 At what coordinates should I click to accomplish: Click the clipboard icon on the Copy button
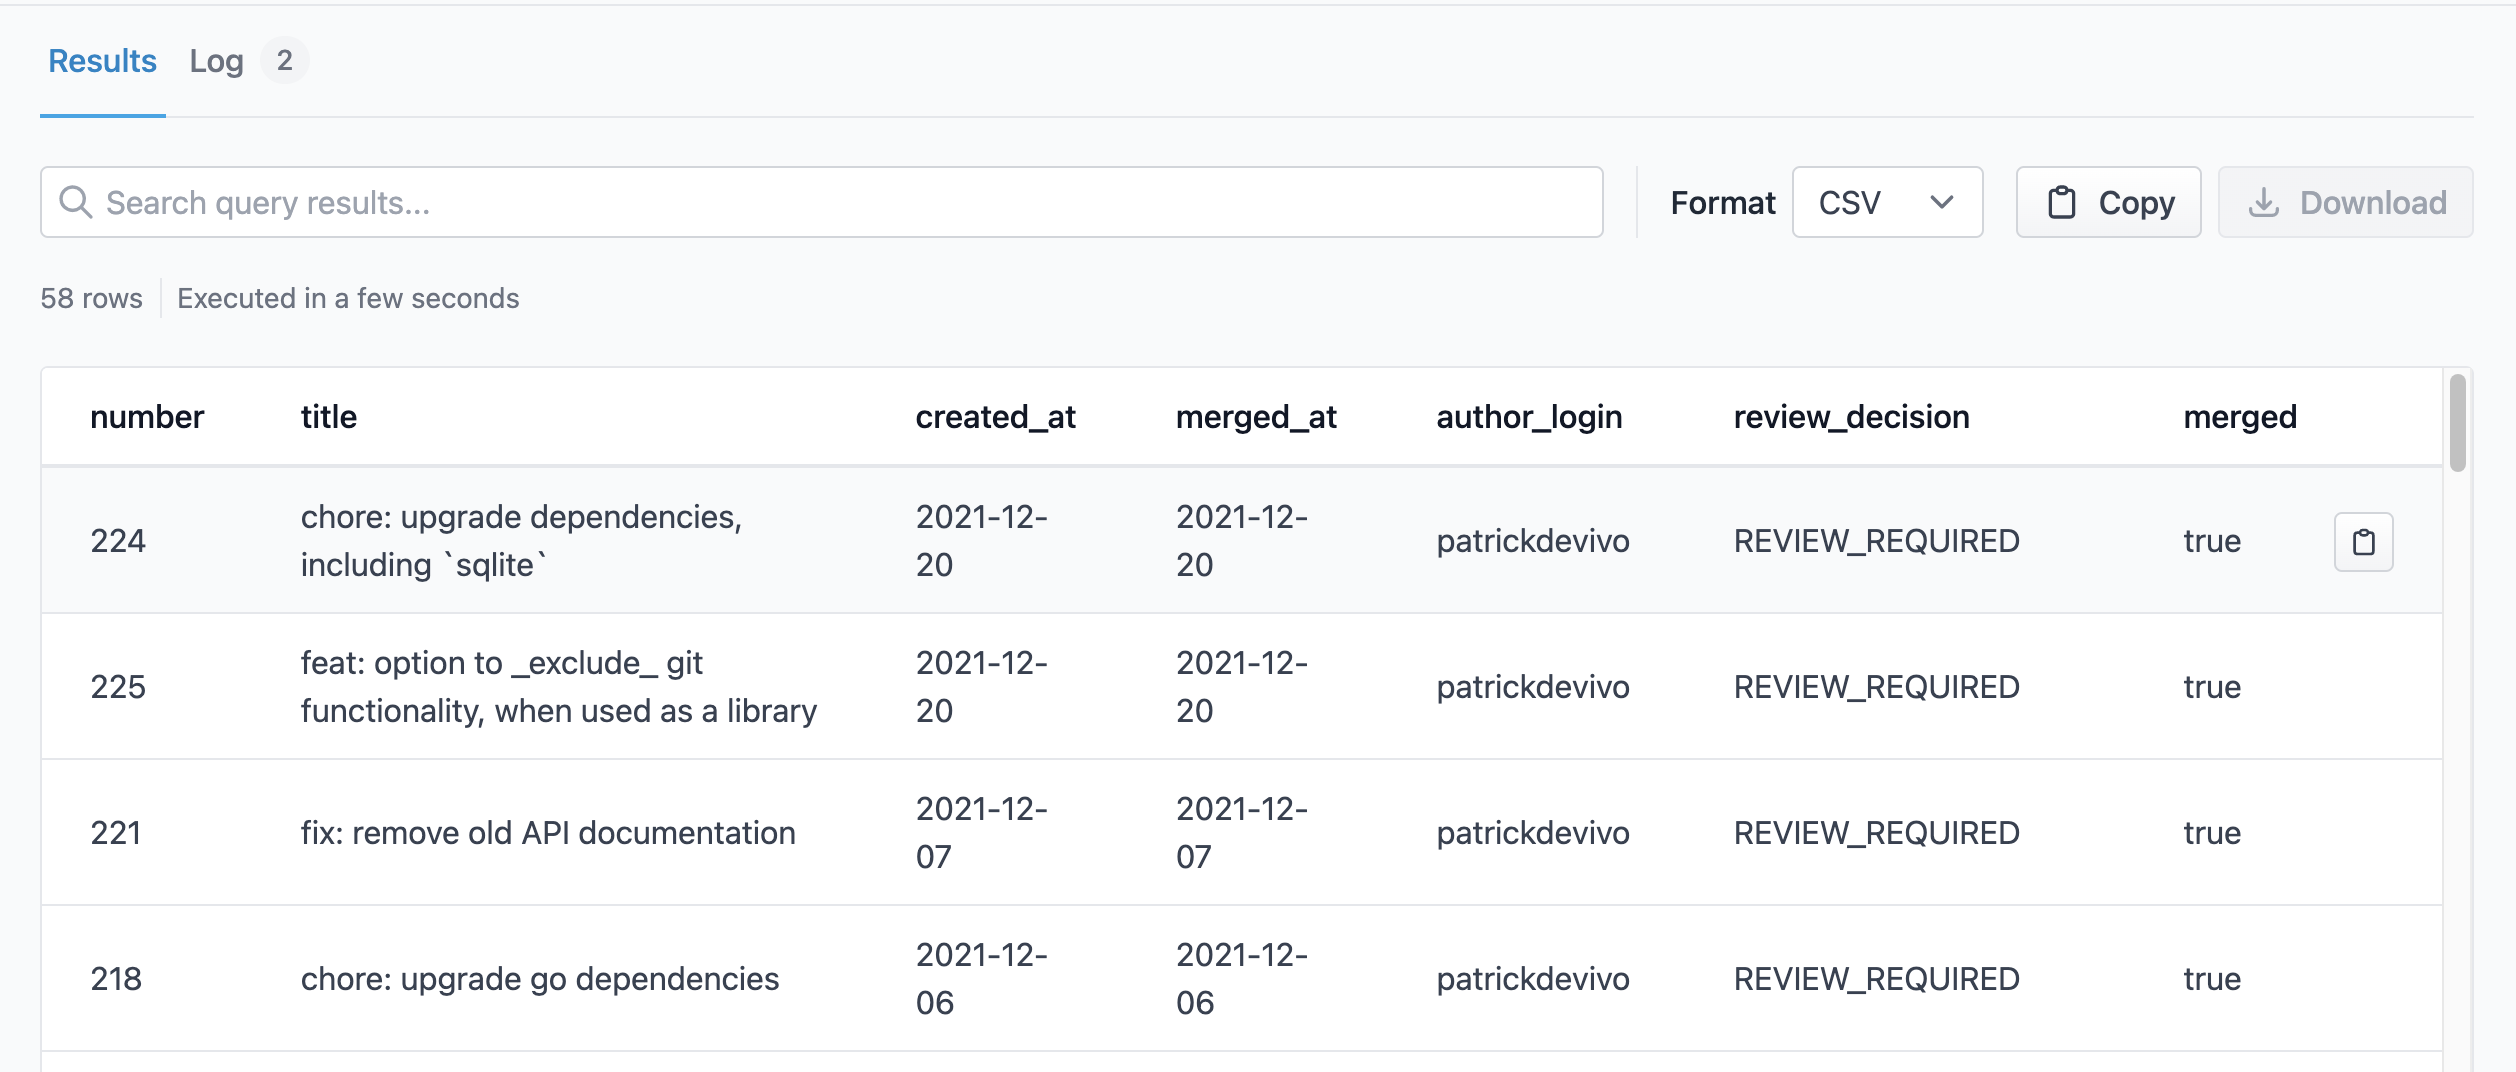coord(2061,202)
